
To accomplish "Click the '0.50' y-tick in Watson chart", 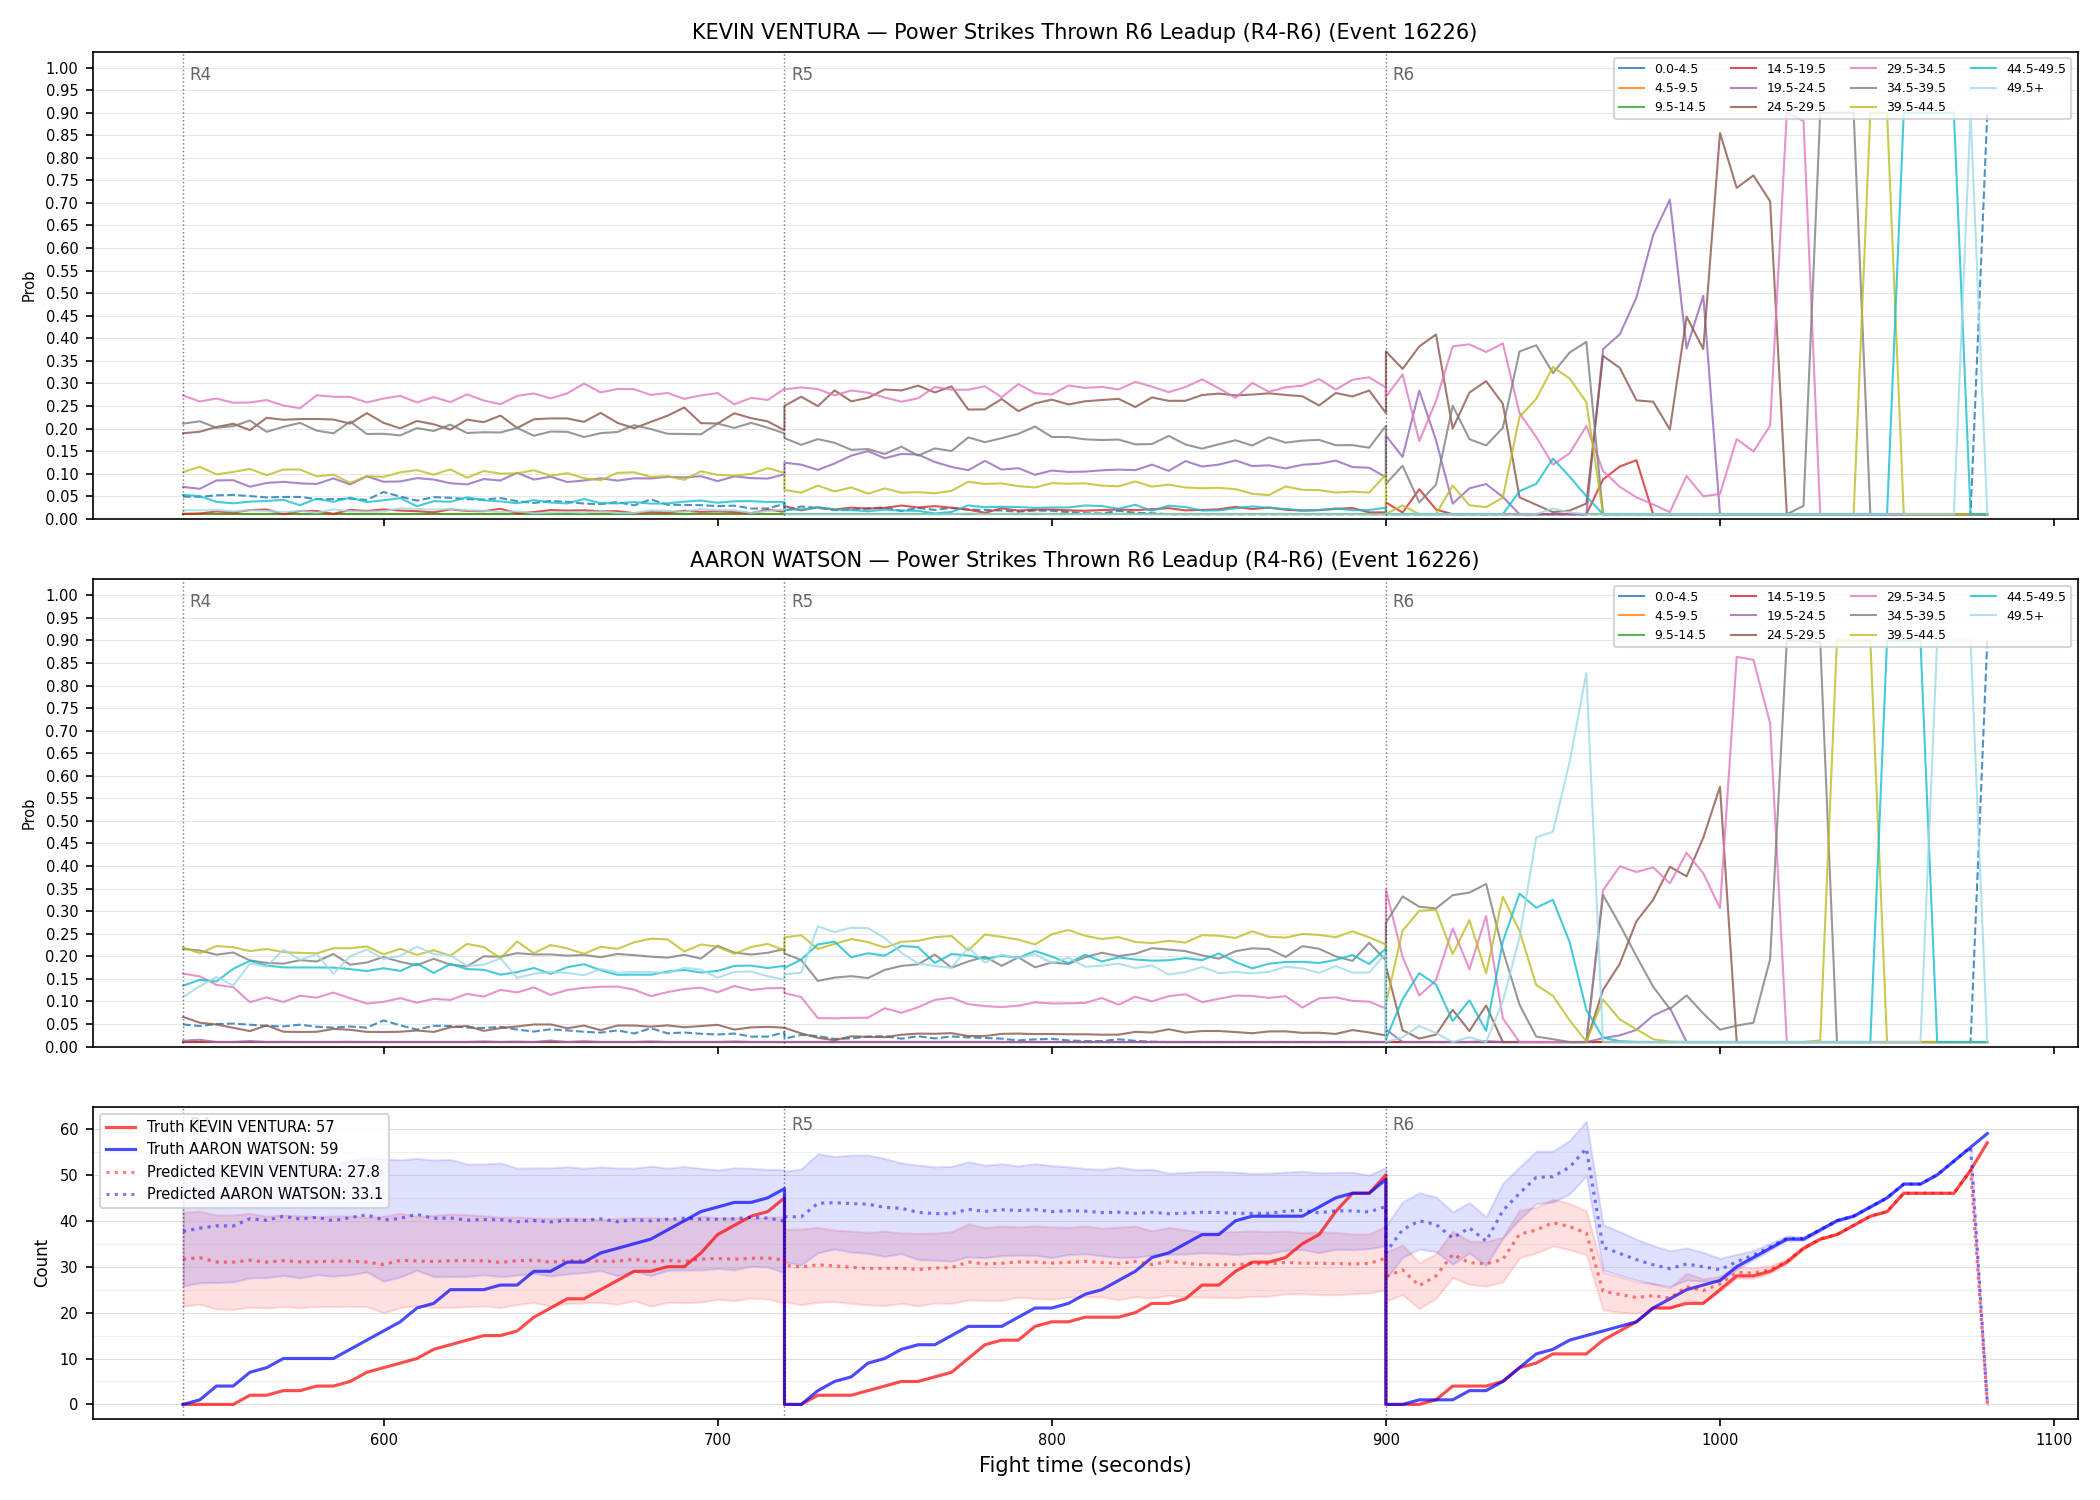I will click(62, 821).
